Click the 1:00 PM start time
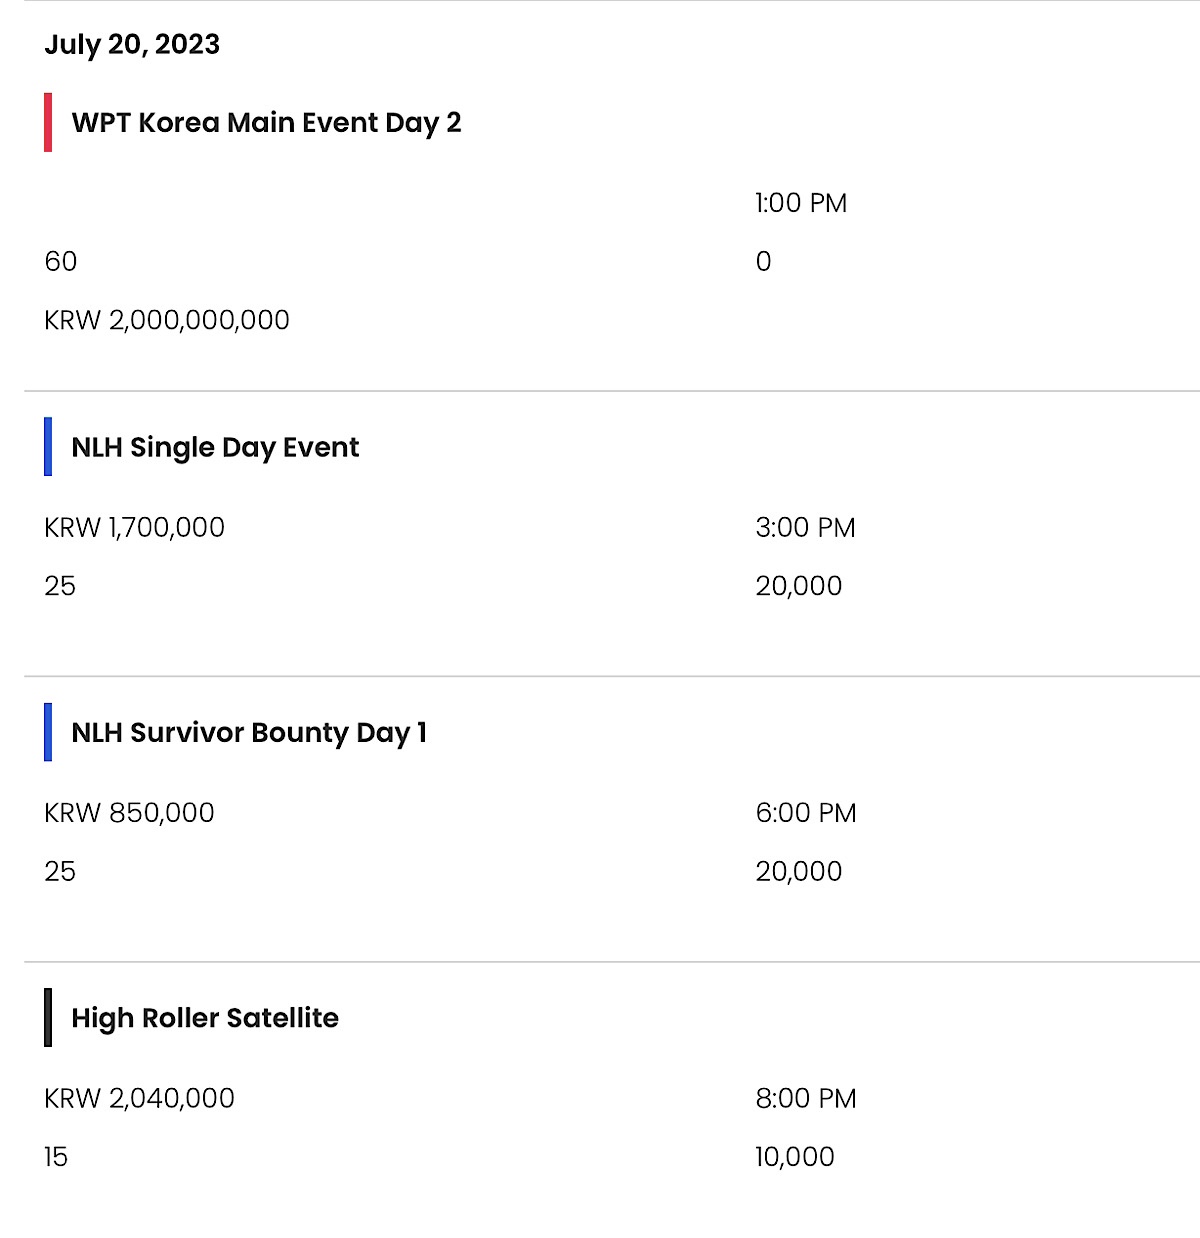The width and height of the screenshot is (1200, 1238). [x=801, y=203]
